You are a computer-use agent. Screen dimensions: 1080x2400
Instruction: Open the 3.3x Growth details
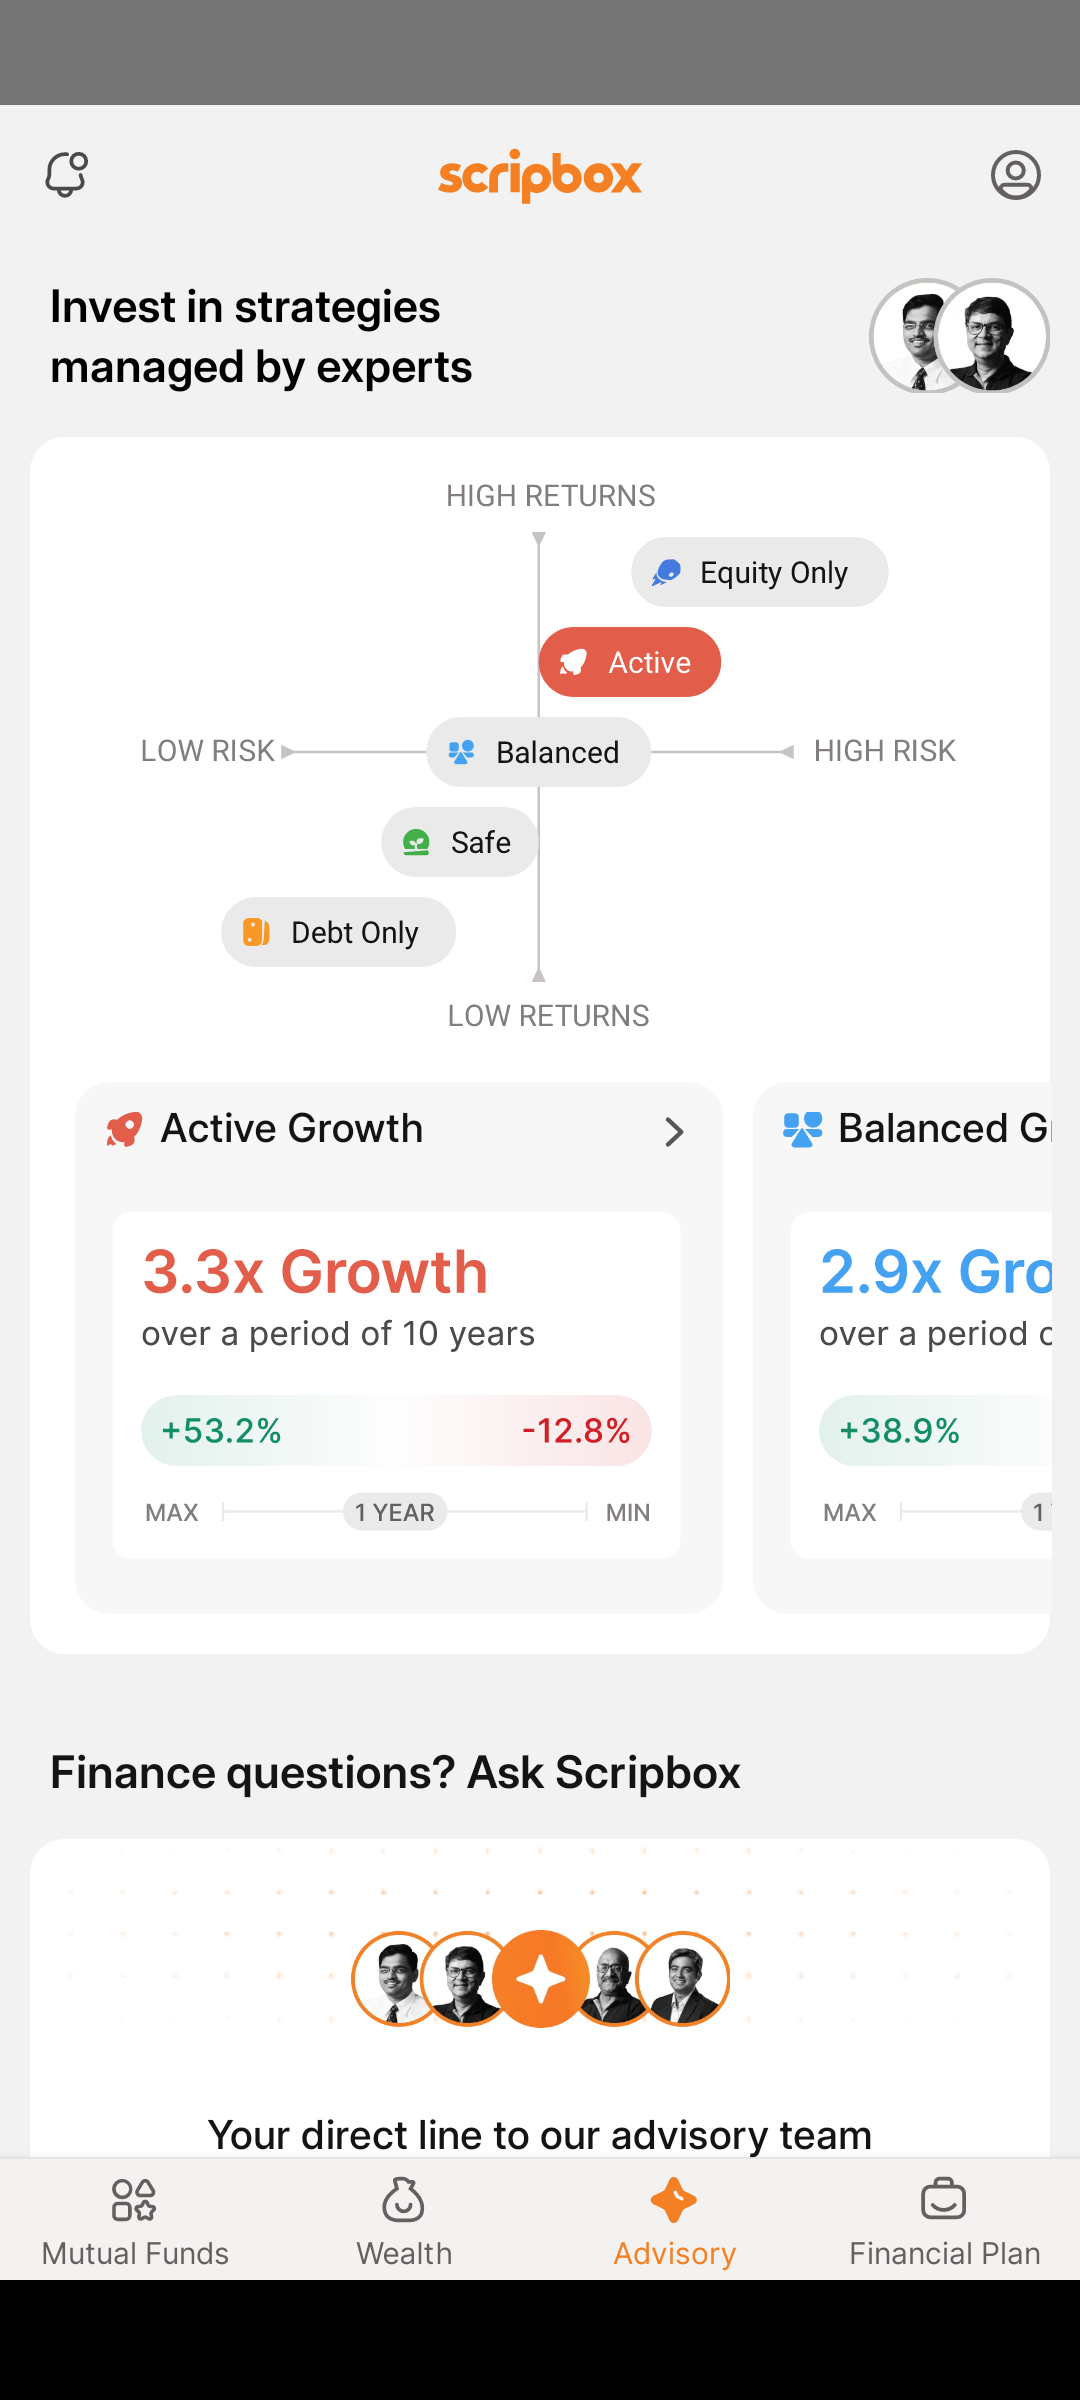tap(315, 1272)
